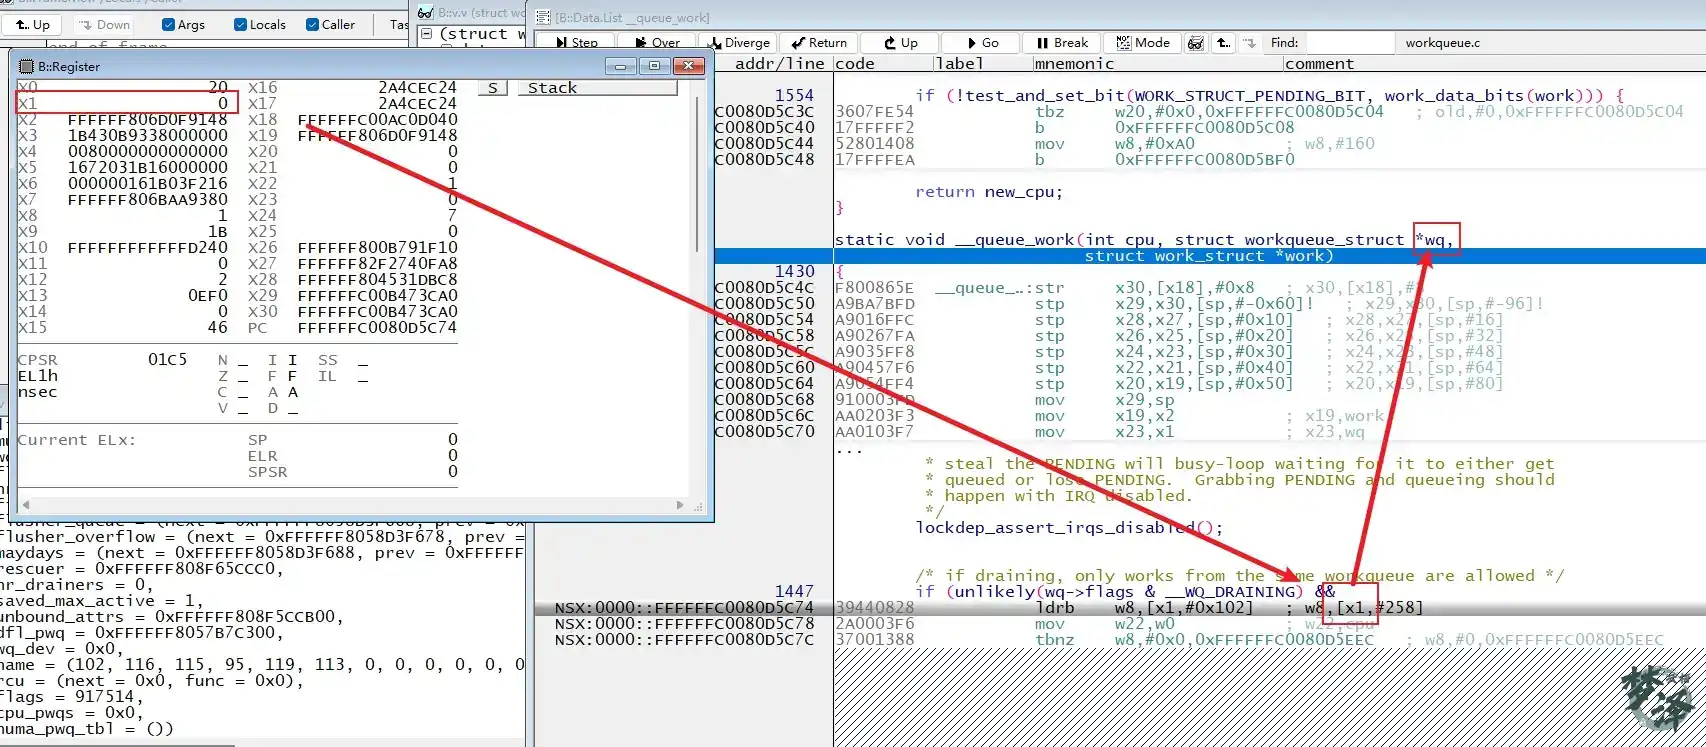Click the Register window horizontal scrollbar
Image resolution: width=1706 pixels, height=747 pixels.
pos(351,505)
